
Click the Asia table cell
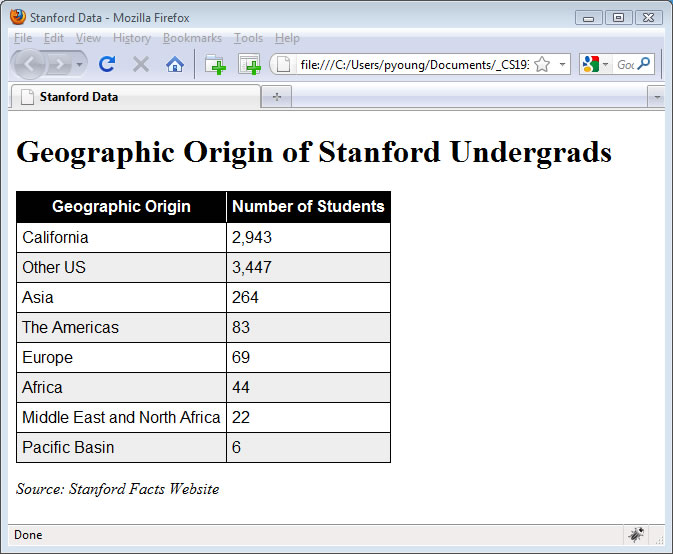[121, 297]
